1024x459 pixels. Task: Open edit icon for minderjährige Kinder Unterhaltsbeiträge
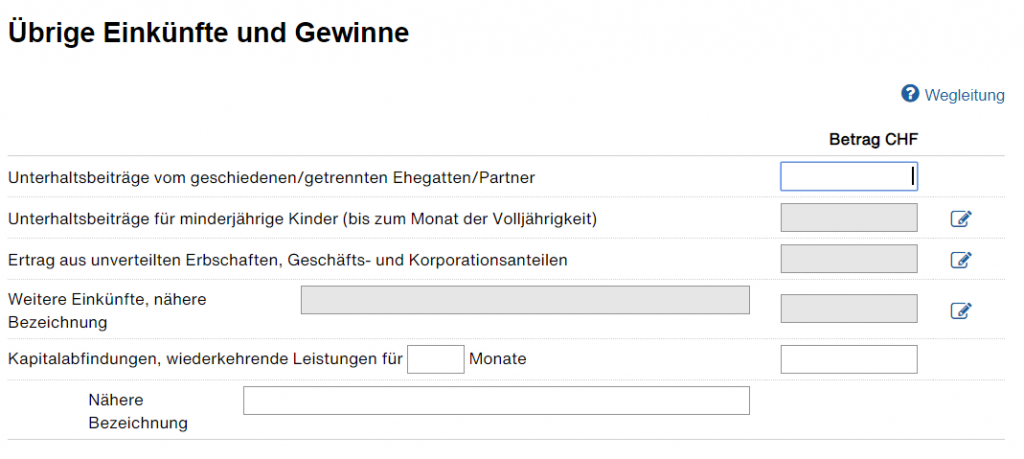point(961,219)
